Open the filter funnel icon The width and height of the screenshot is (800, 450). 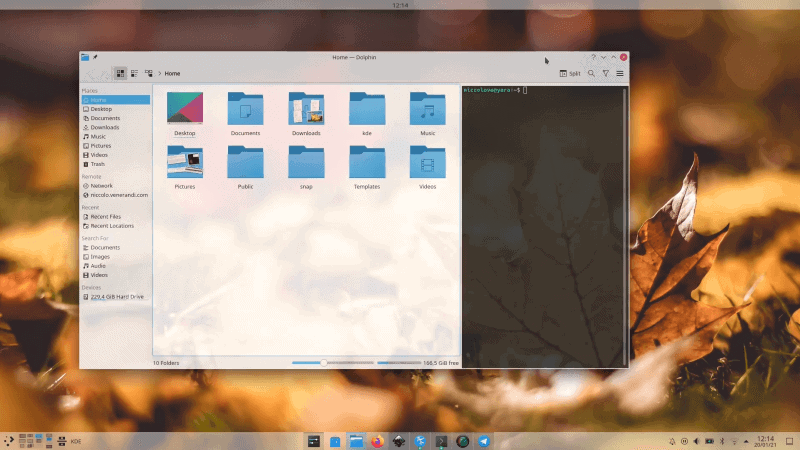point(605,73)
